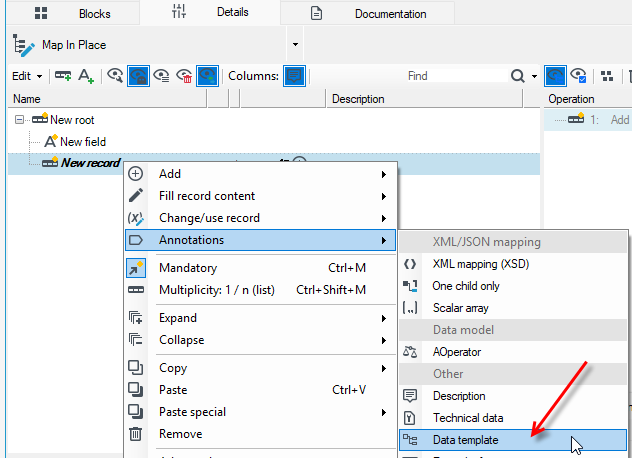The width and height of the screenshot is (632, 458).
Task: Toggle the Mandatory option
Action: (260, 268)
